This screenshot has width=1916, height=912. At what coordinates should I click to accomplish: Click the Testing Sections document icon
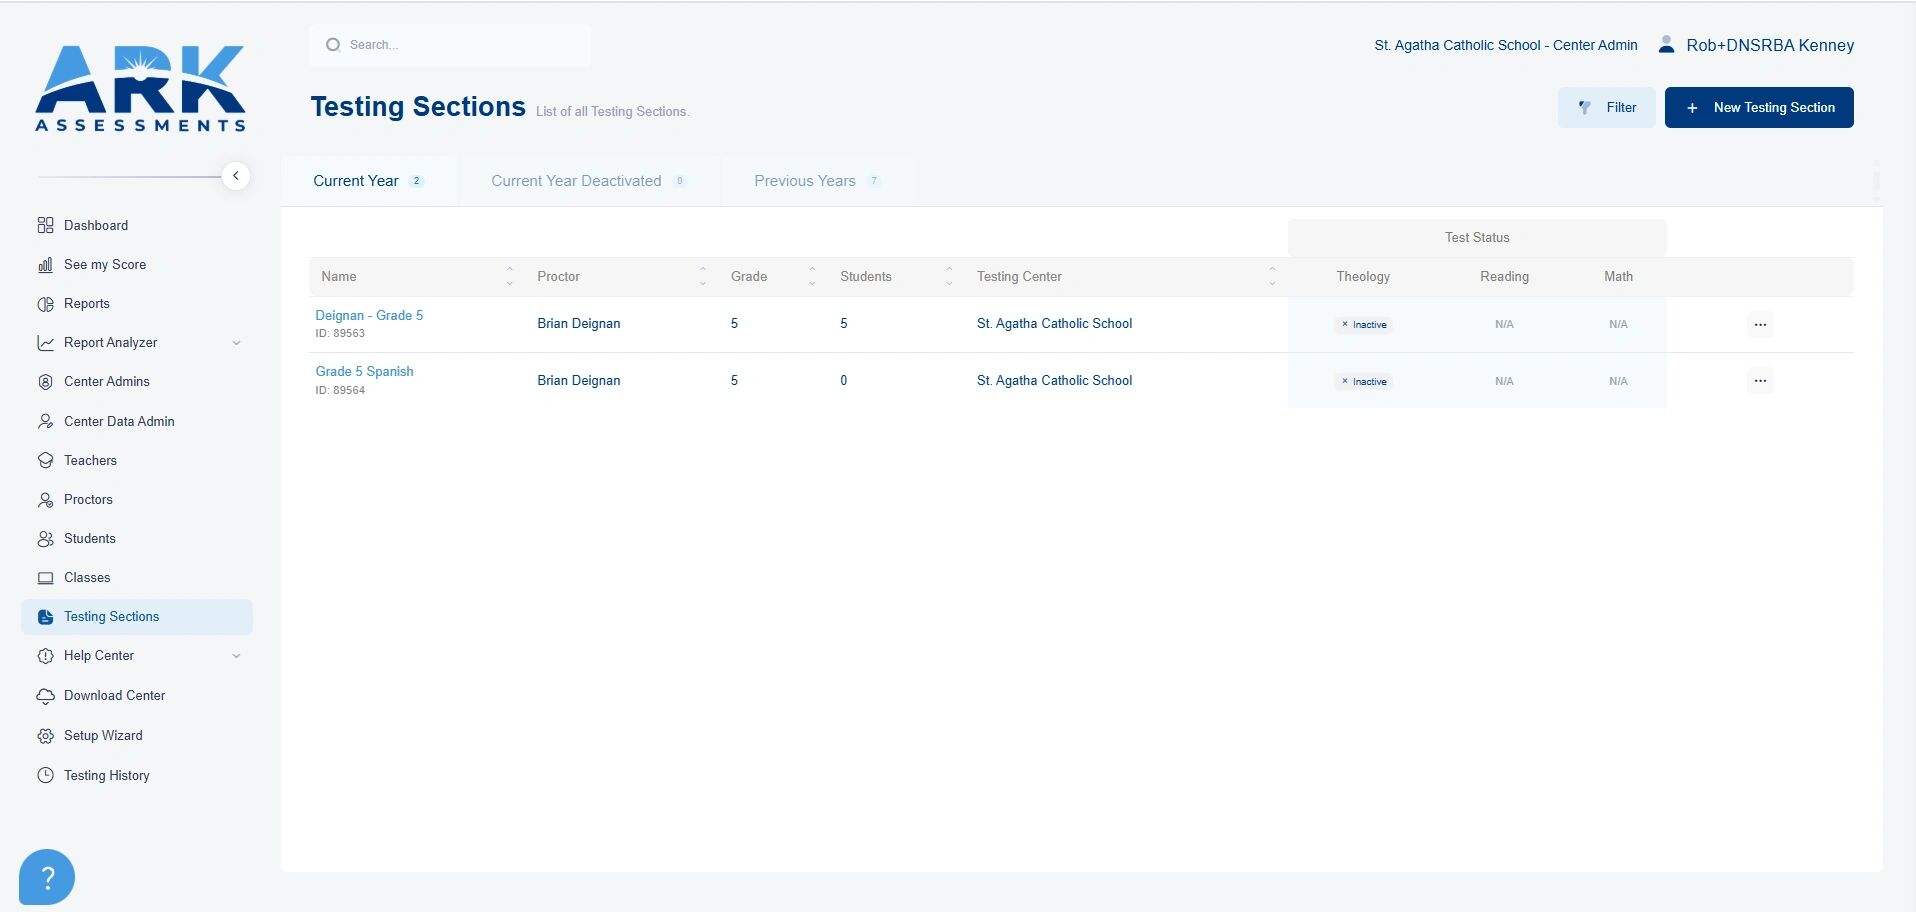point(45,617)
